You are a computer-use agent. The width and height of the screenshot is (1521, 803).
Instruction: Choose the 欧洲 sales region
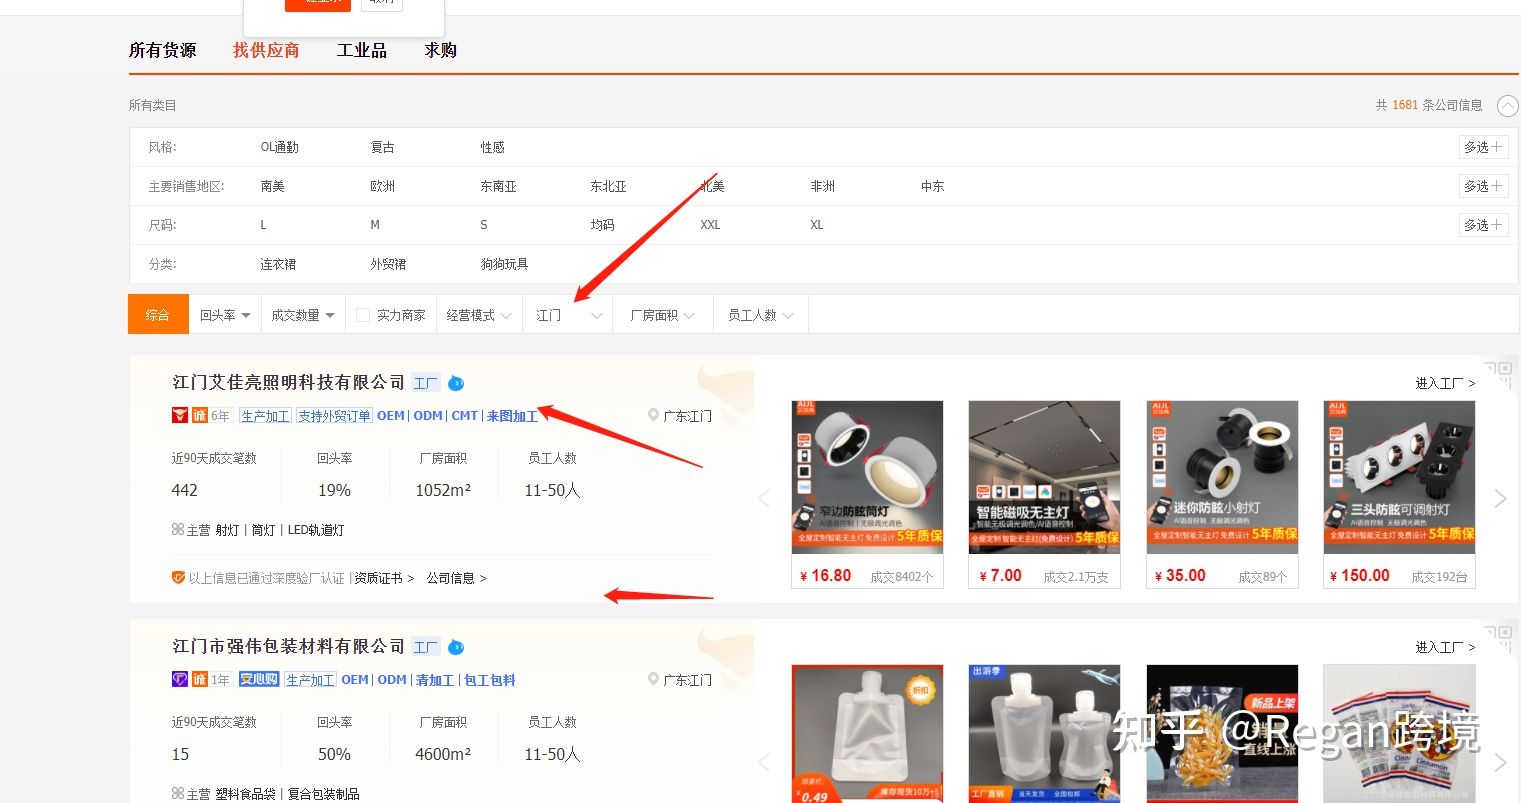[x=382, y=186]
